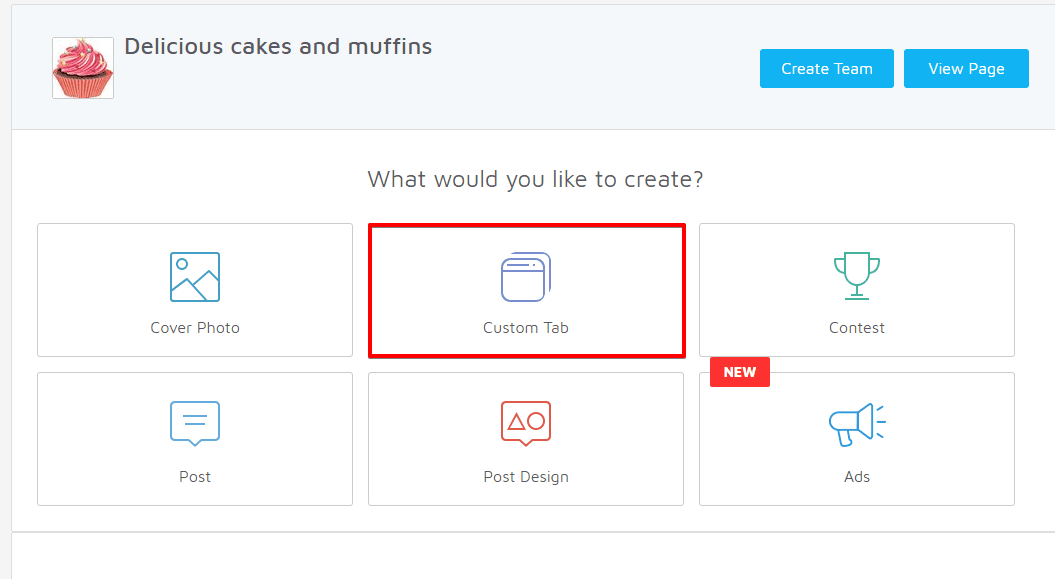Click the "Delicious cakes and muffins" page title
Viewport: 1055px width, 579px height.
278,46
